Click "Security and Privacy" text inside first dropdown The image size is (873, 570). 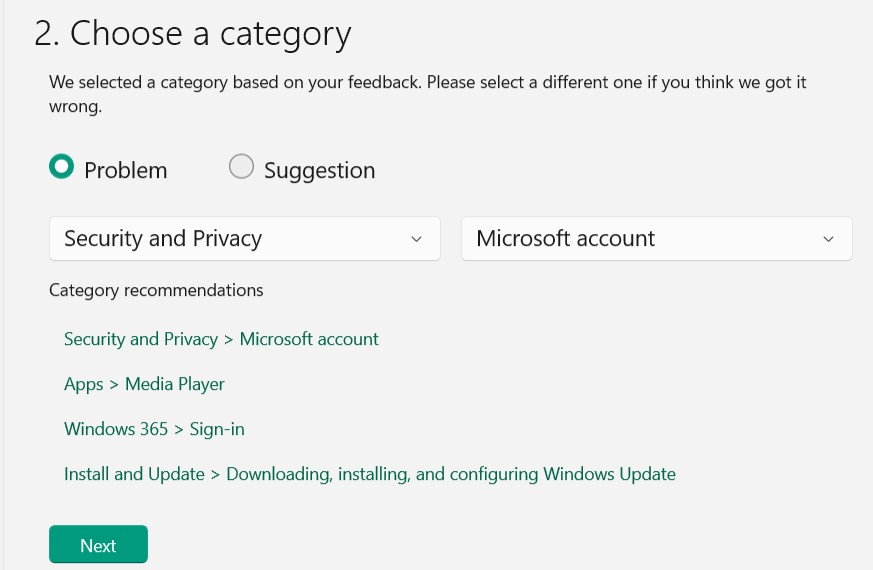coord(163,239)
